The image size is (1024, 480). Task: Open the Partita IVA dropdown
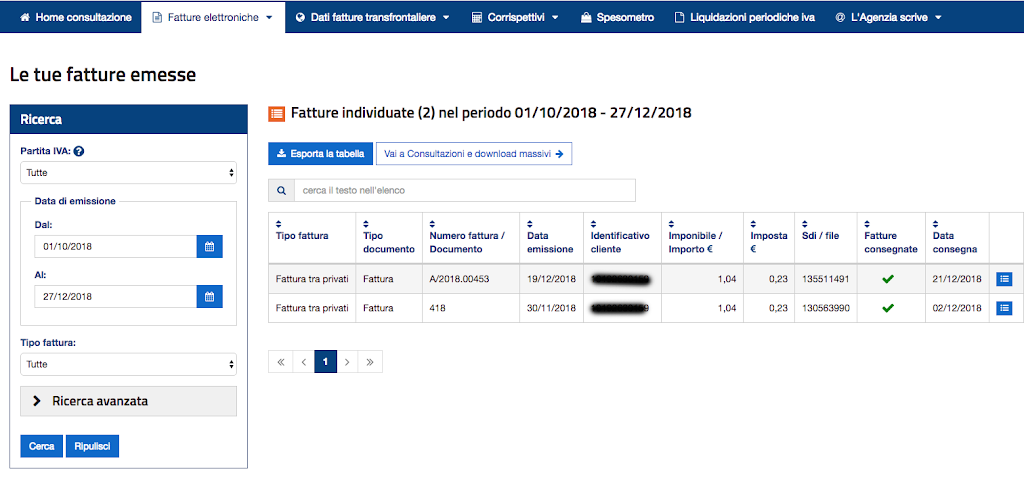click(x=128, y=173)
